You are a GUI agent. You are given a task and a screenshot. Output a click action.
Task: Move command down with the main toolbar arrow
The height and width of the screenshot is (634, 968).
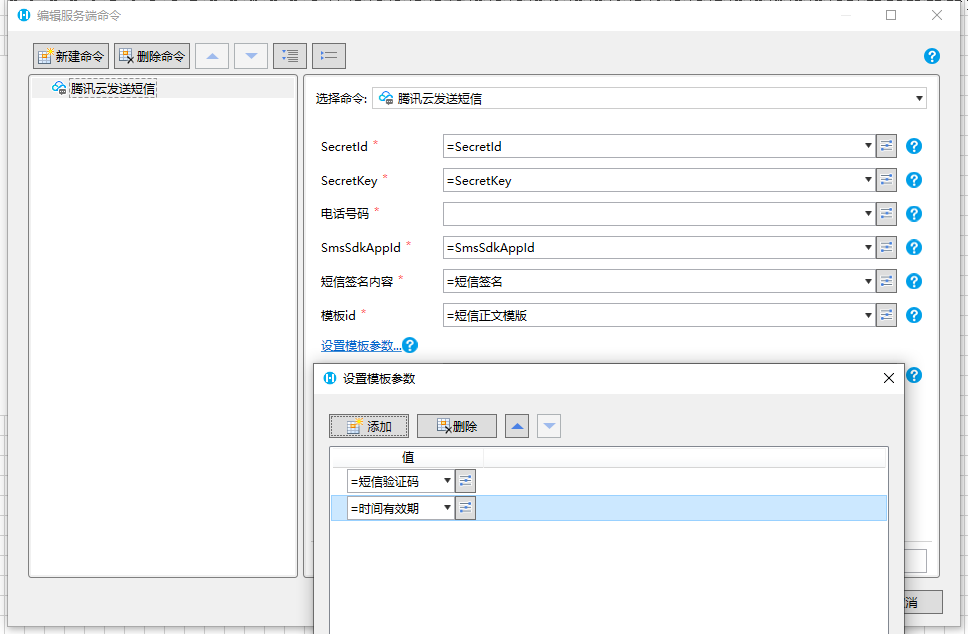click(251, 56)
